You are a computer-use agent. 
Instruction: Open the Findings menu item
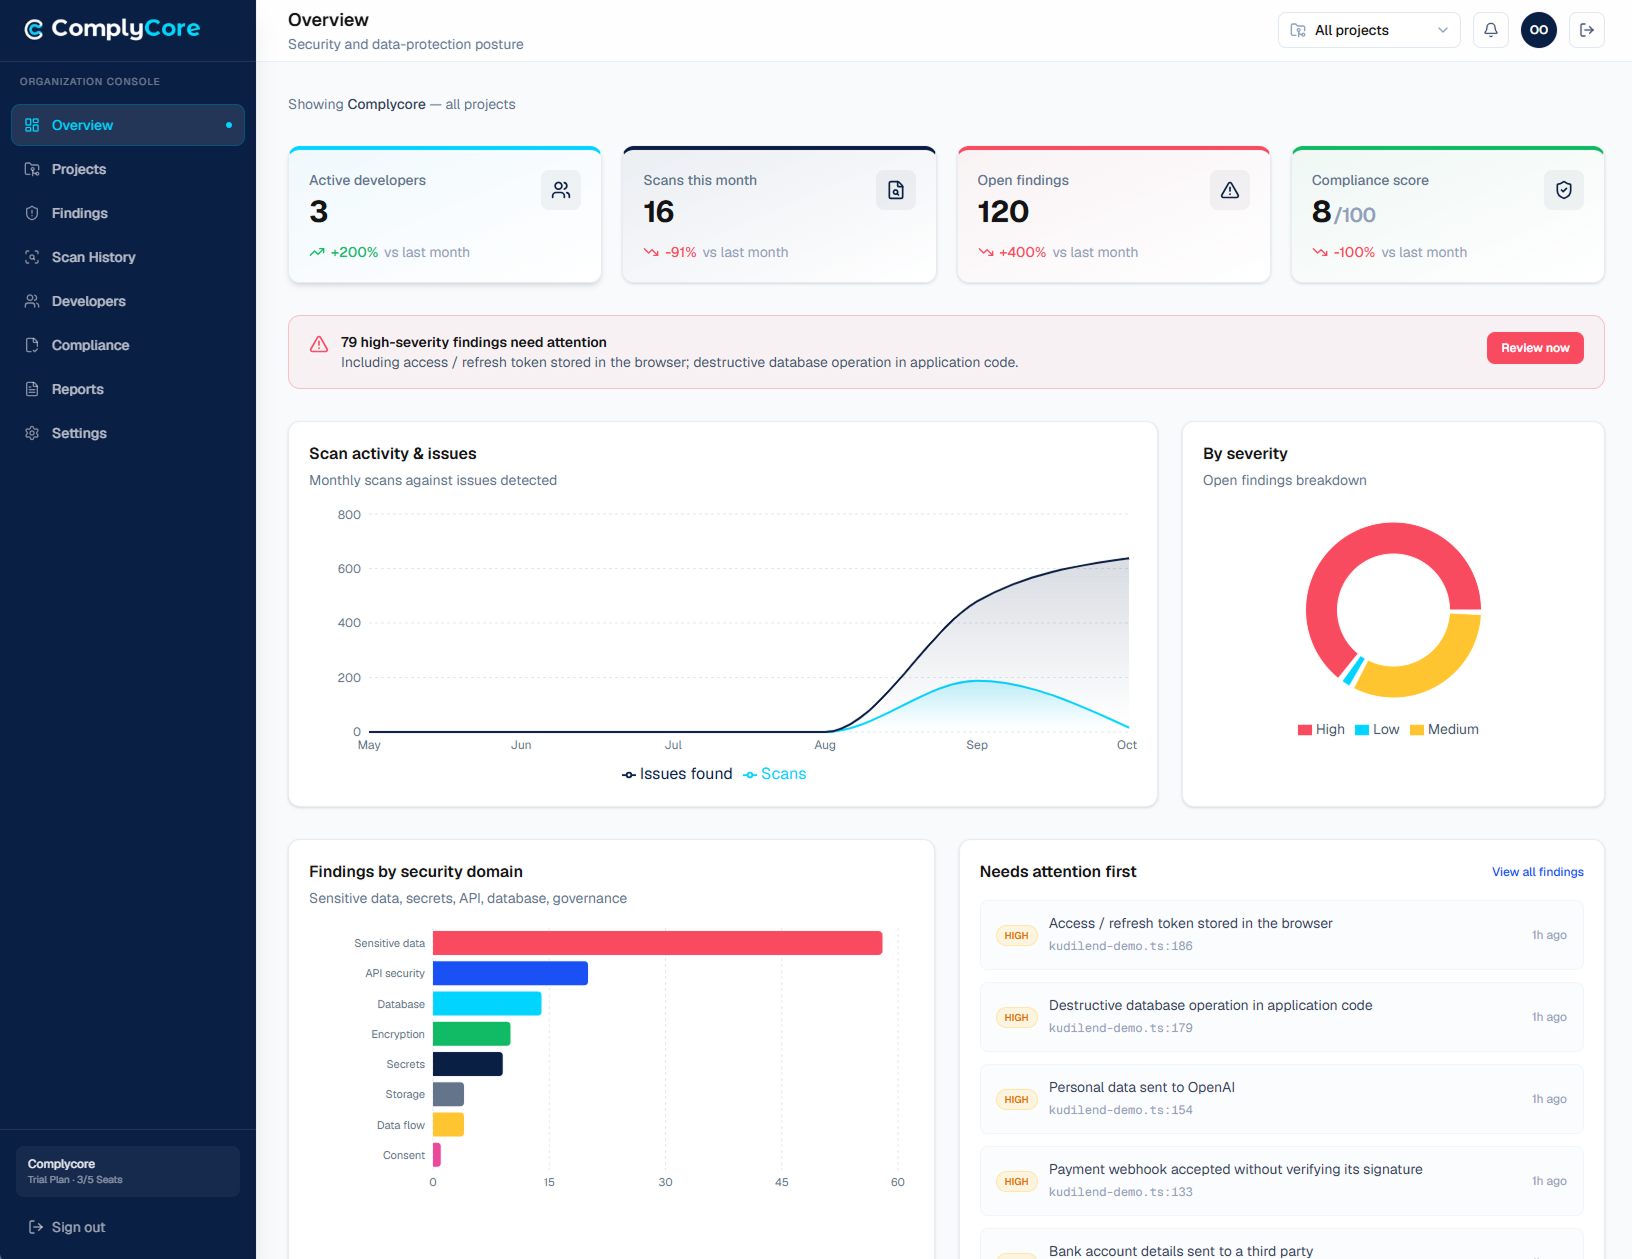[128, 213]
